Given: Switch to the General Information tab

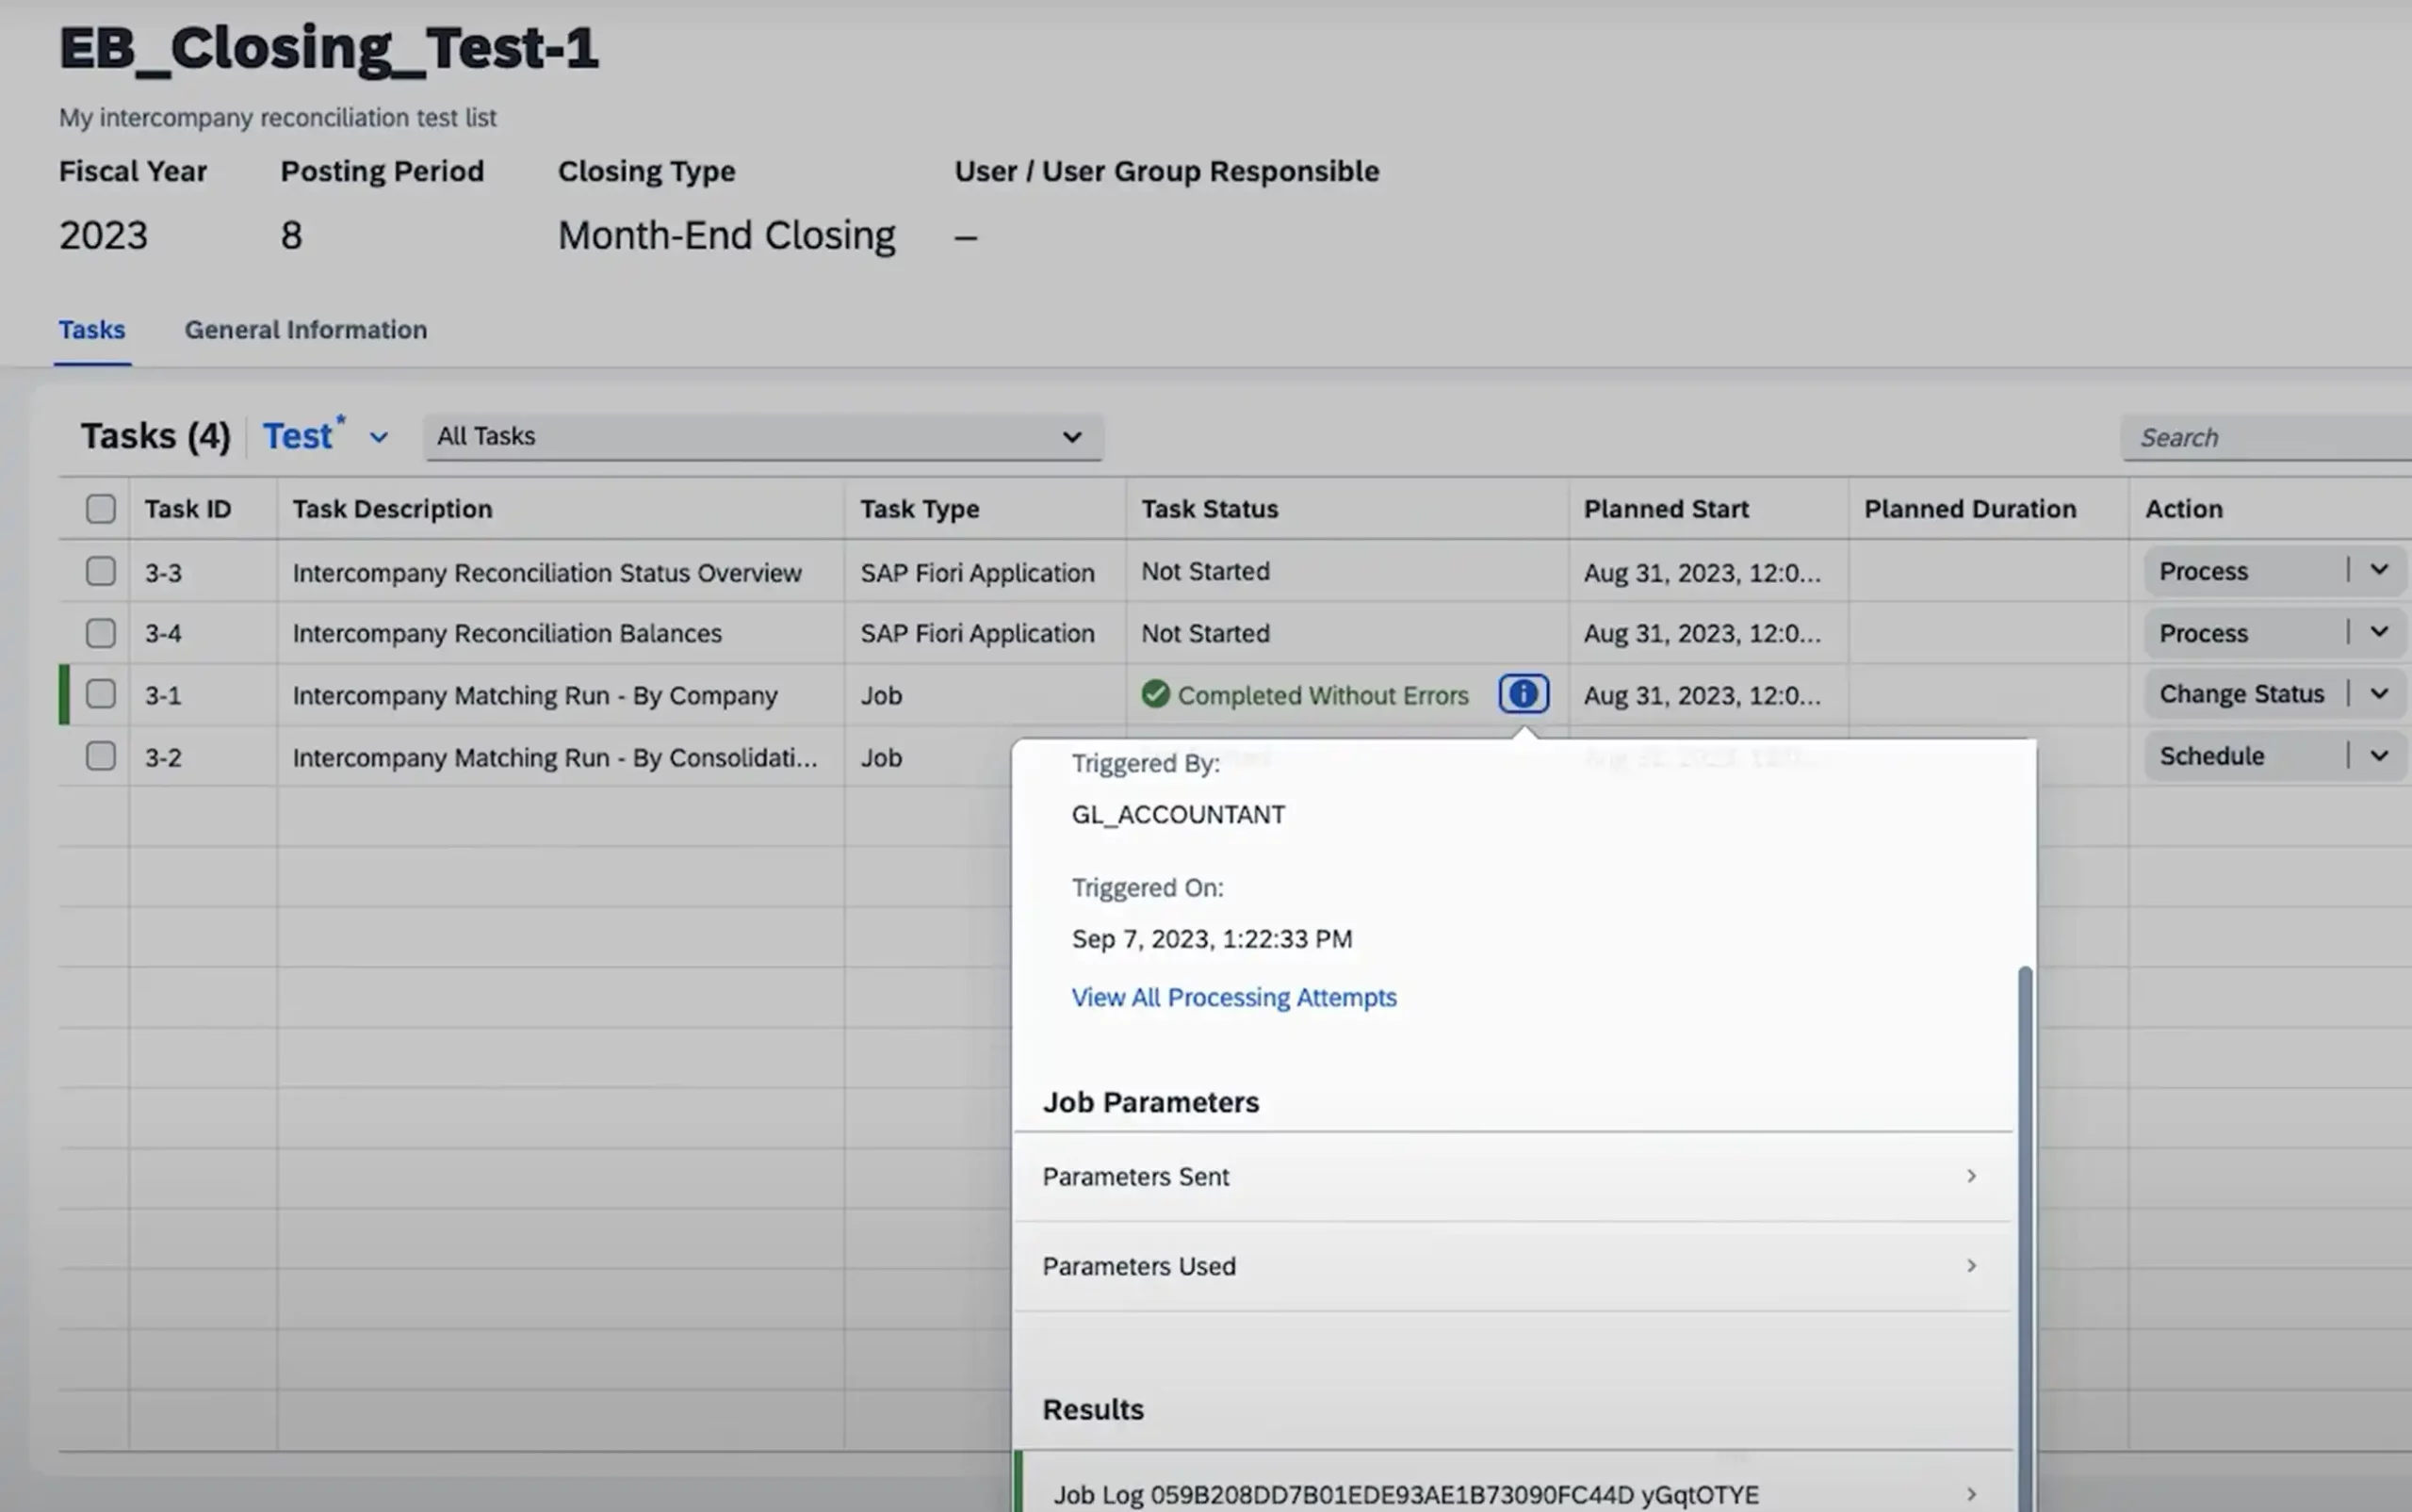Looking at the screenshot, I should [306, 330].
